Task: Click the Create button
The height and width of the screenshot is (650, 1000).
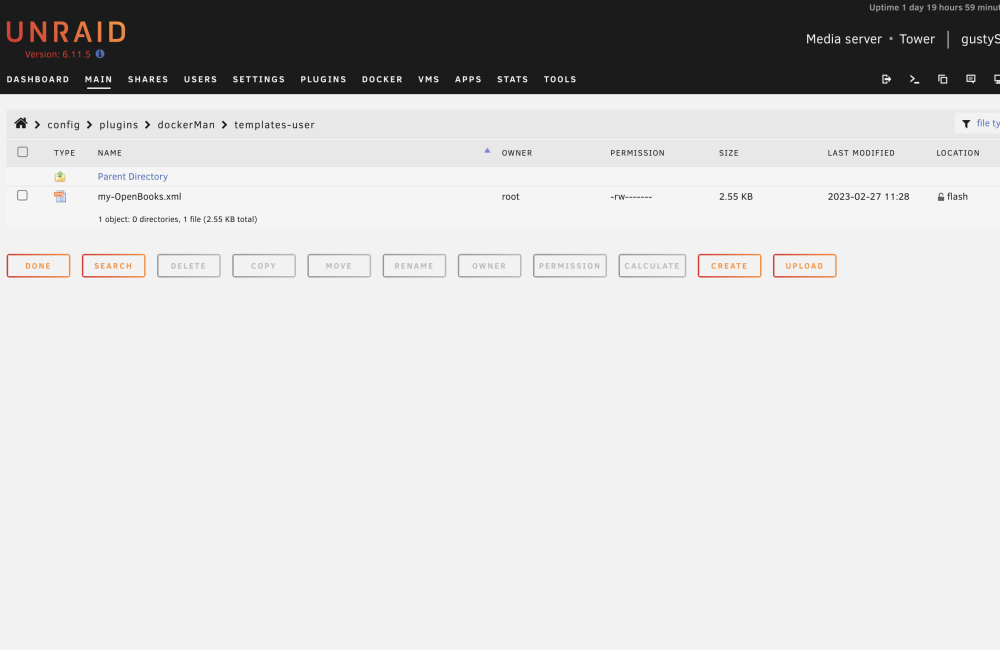Action: 730,266
